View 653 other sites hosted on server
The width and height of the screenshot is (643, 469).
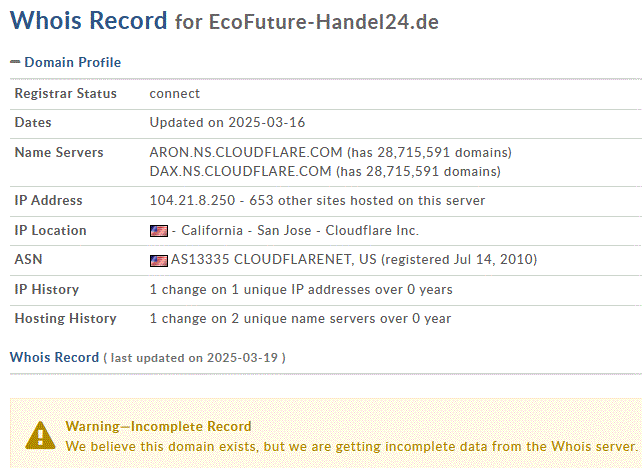(367, 200)
